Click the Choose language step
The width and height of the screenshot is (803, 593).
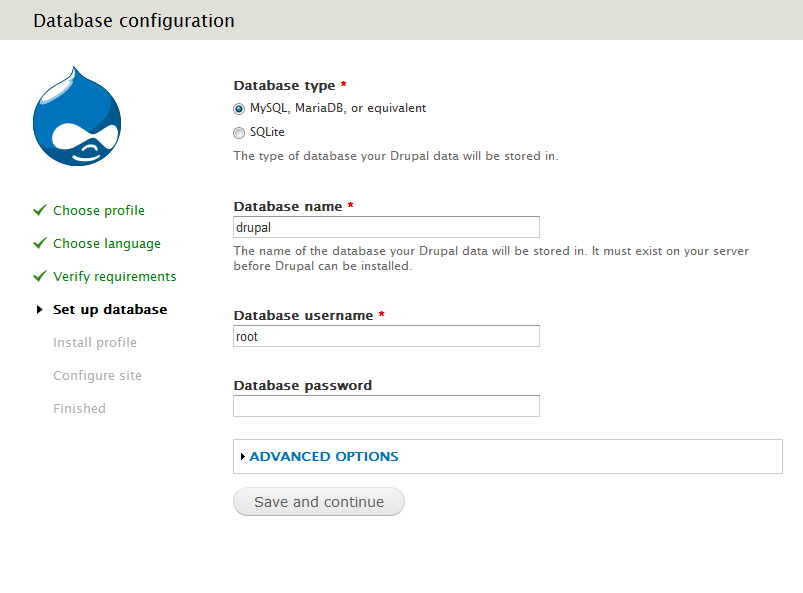coord(107,243)
